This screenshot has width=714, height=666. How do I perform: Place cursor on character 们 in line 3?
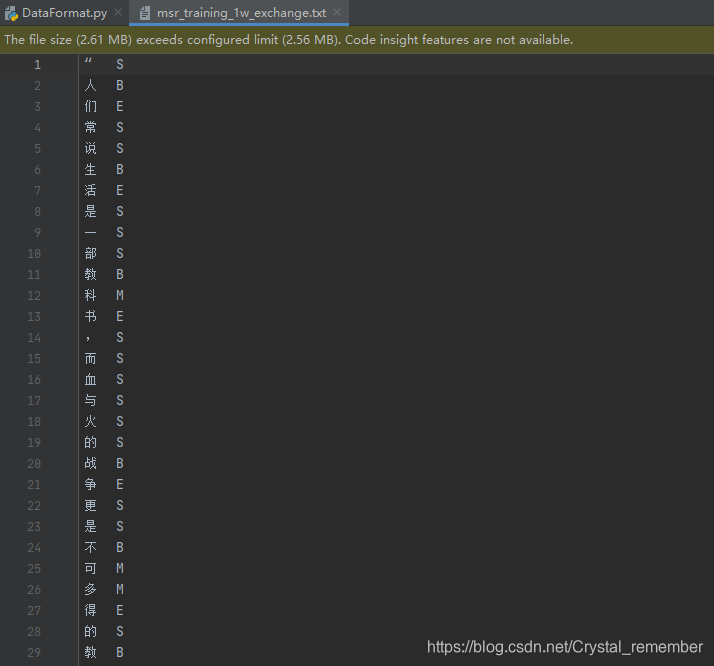coord(91,107)
